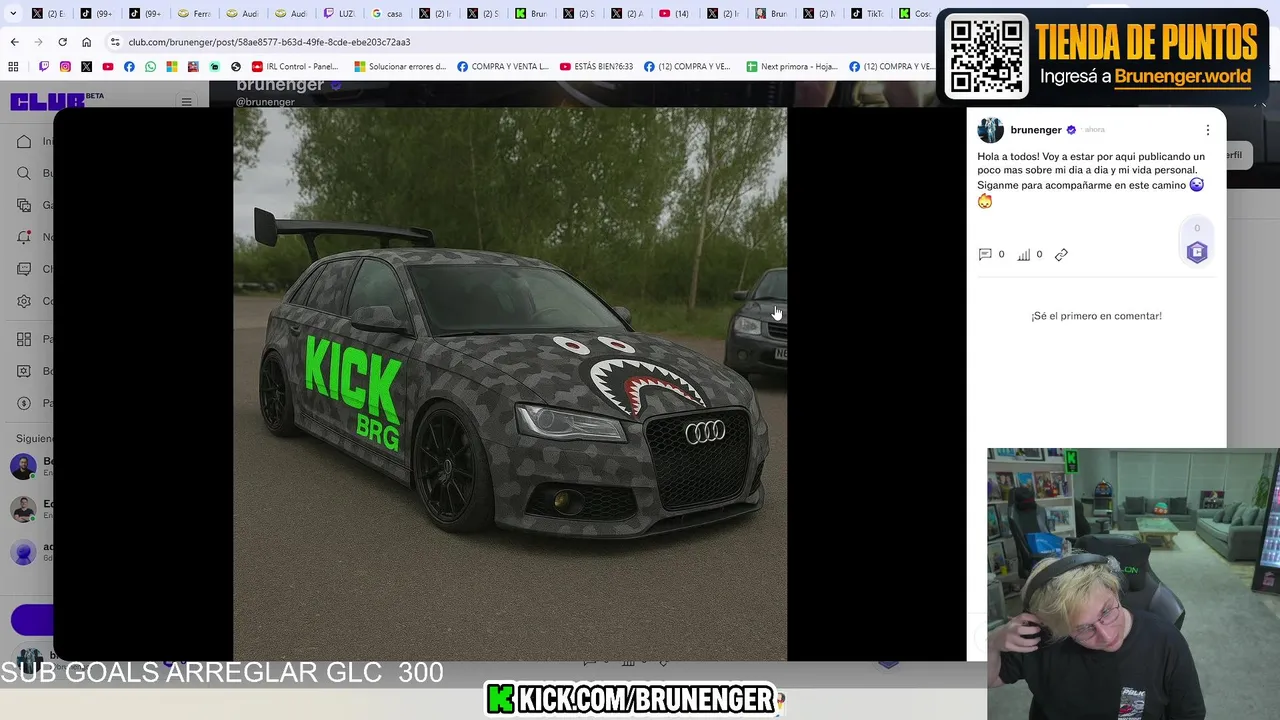Open post statistics bar chart icon
This screenshot has height=720, width=1280.
pyautogui.click(x=1024, y=255)
